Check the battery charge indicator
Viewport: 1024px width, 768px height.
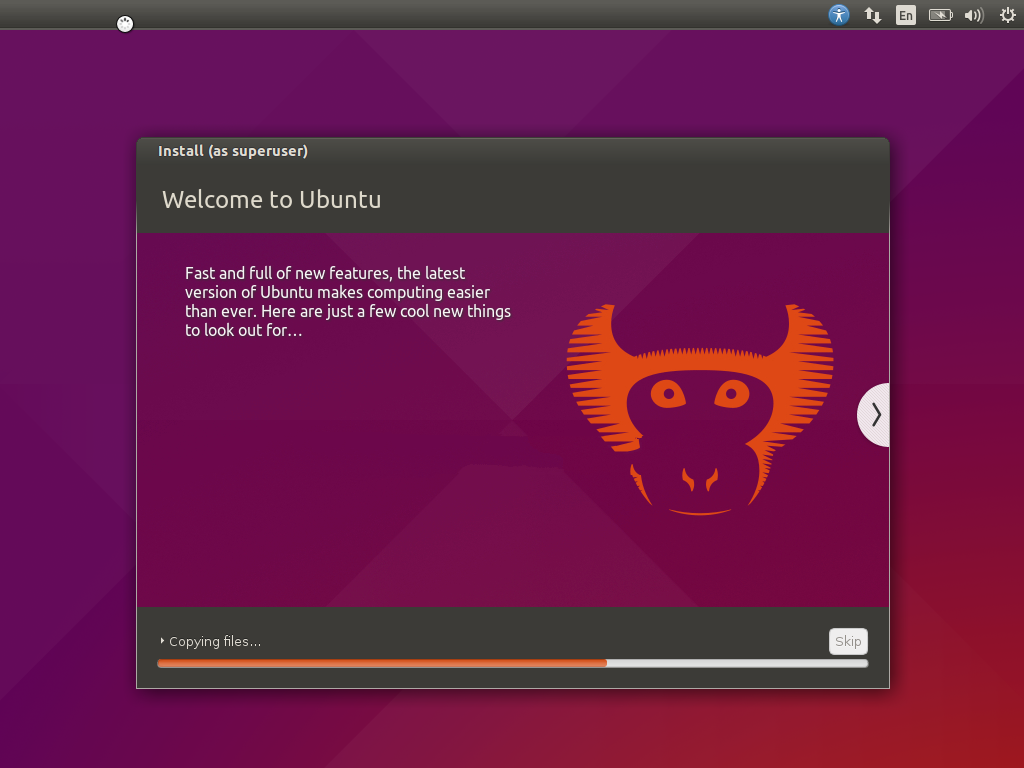coord(940,15)
